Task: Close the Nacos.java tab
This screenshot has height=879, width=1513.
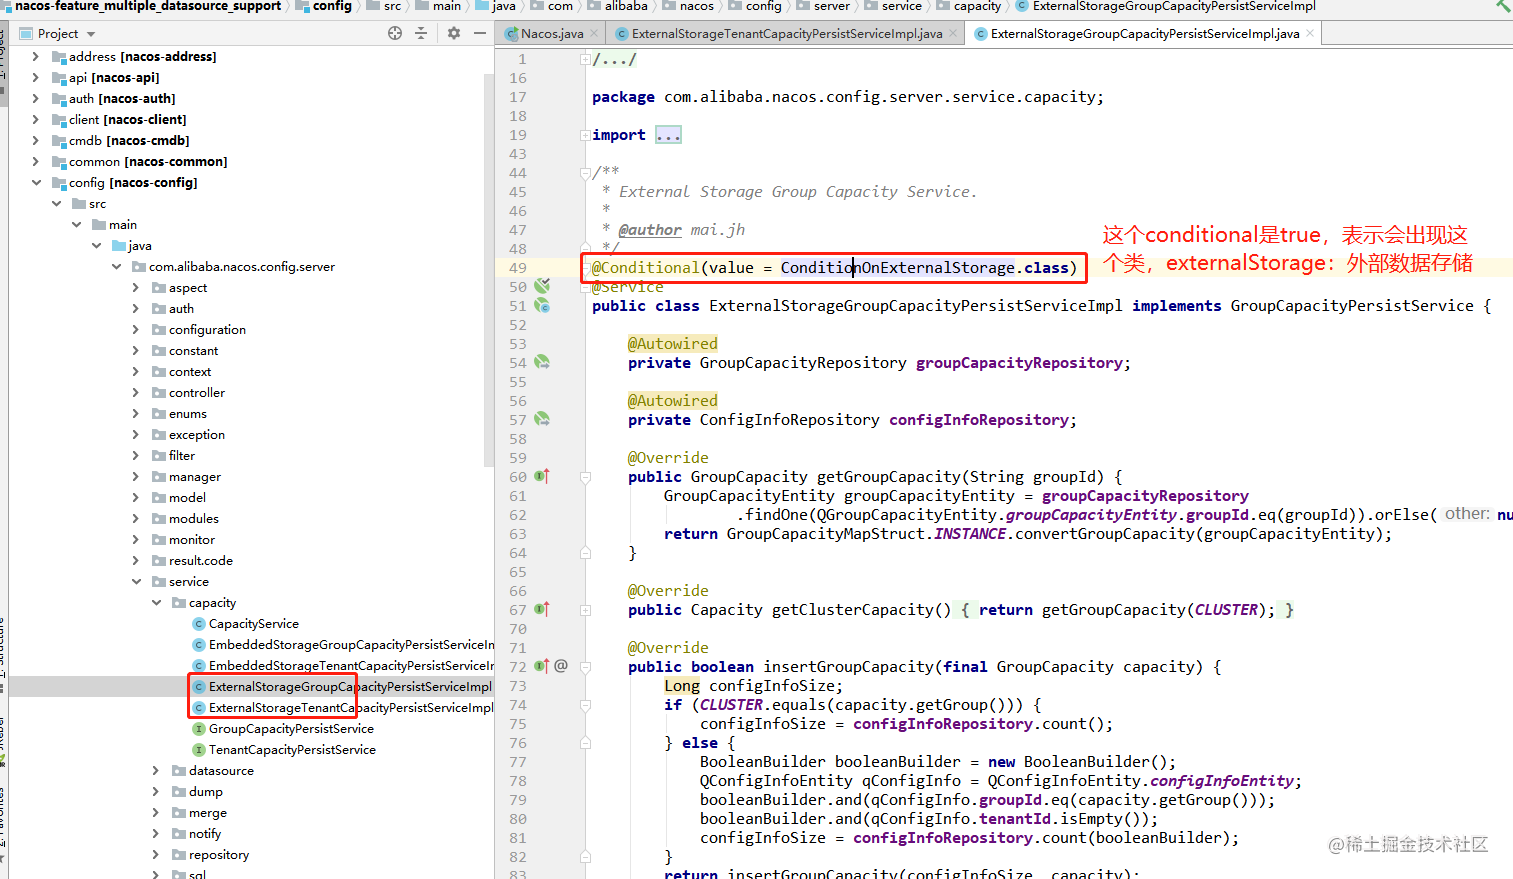Action: (594, 33)
